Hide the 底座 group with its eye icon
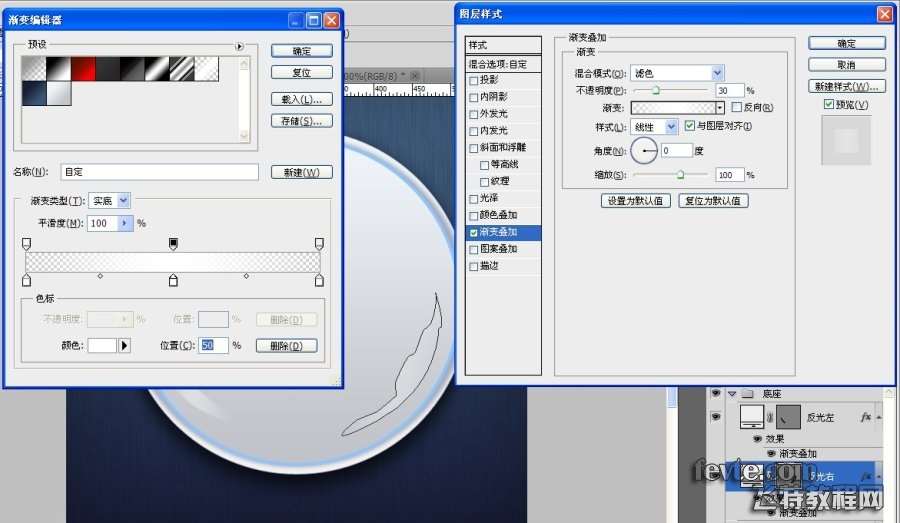This screenshot has height=523, width=900. pyautogui.click(x=715, y=394)
